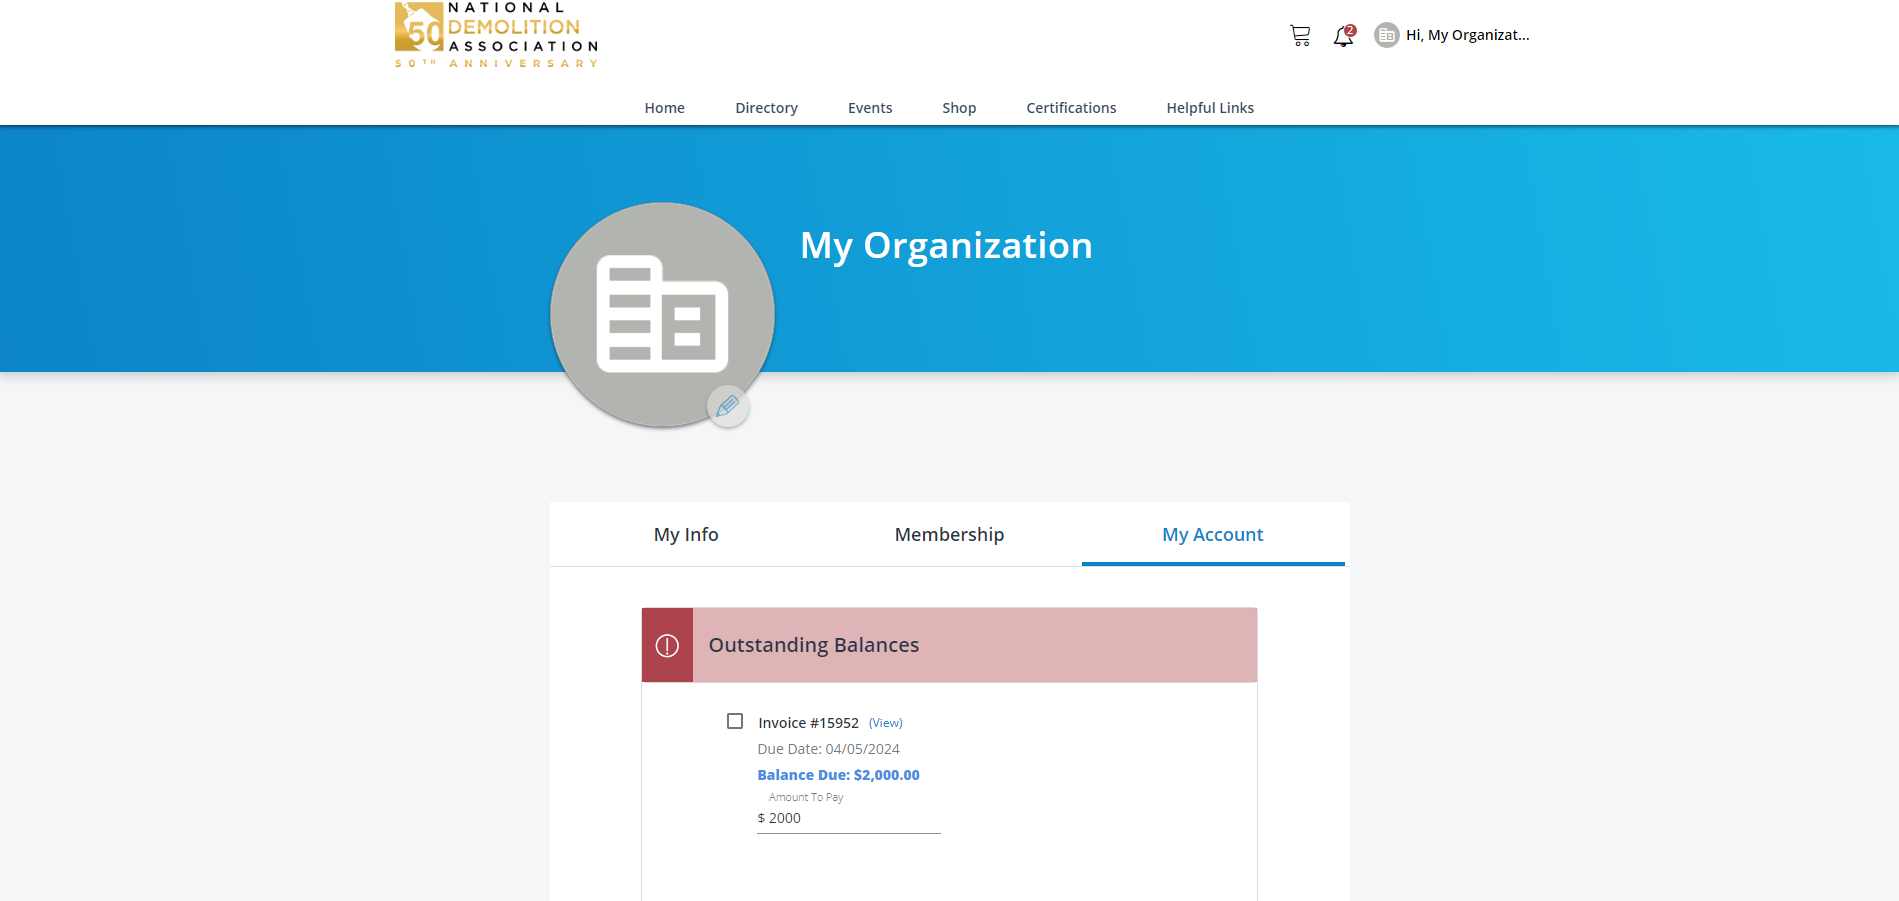The width and height of the screenshot is (1899, 901).
Task: Expand the "Hi, My Organizat..." user menu
Action: (x=1467, y=35)
